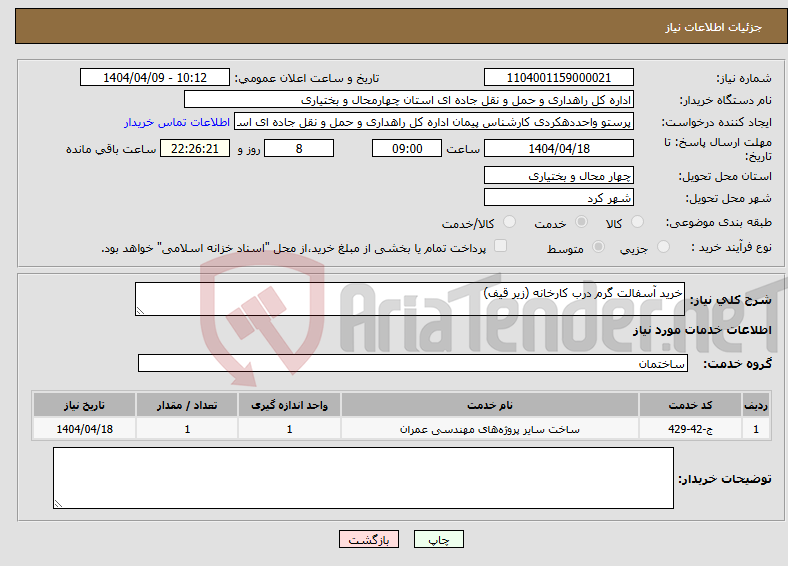788x566 pixels.
Task: Select the جزیی purchase type radio
Action: (x=663, y=246)
